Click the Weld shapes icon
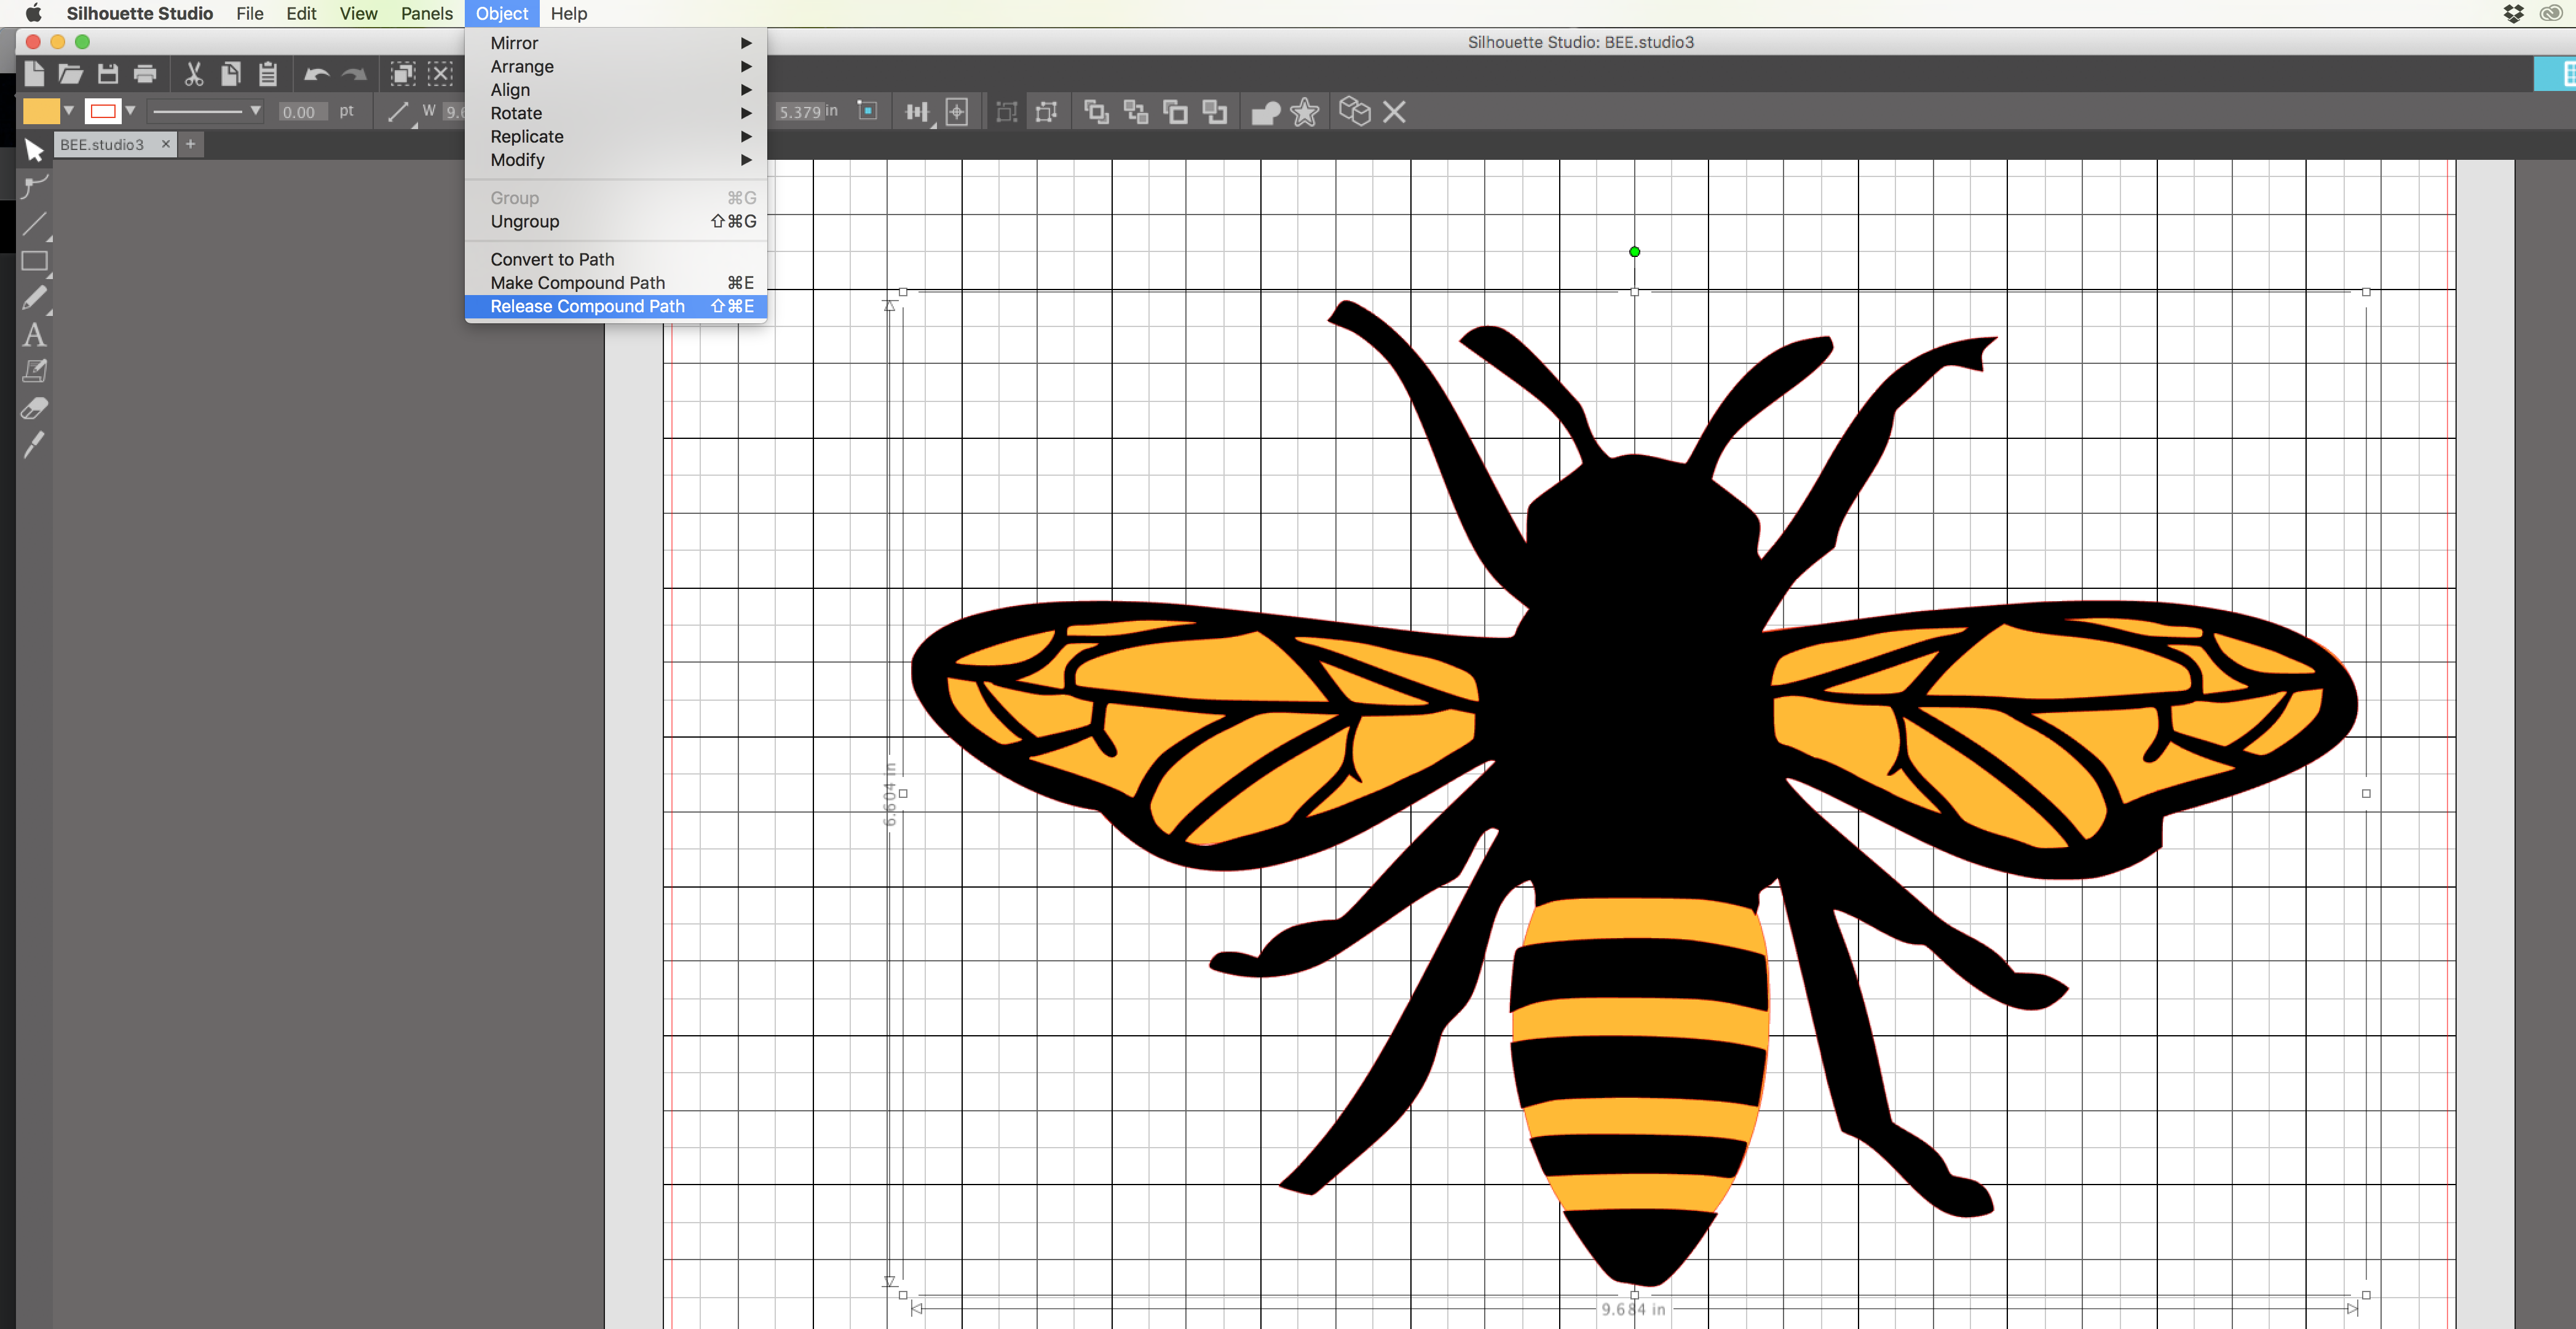The image size is (2576, 1329). (1265, 112)
